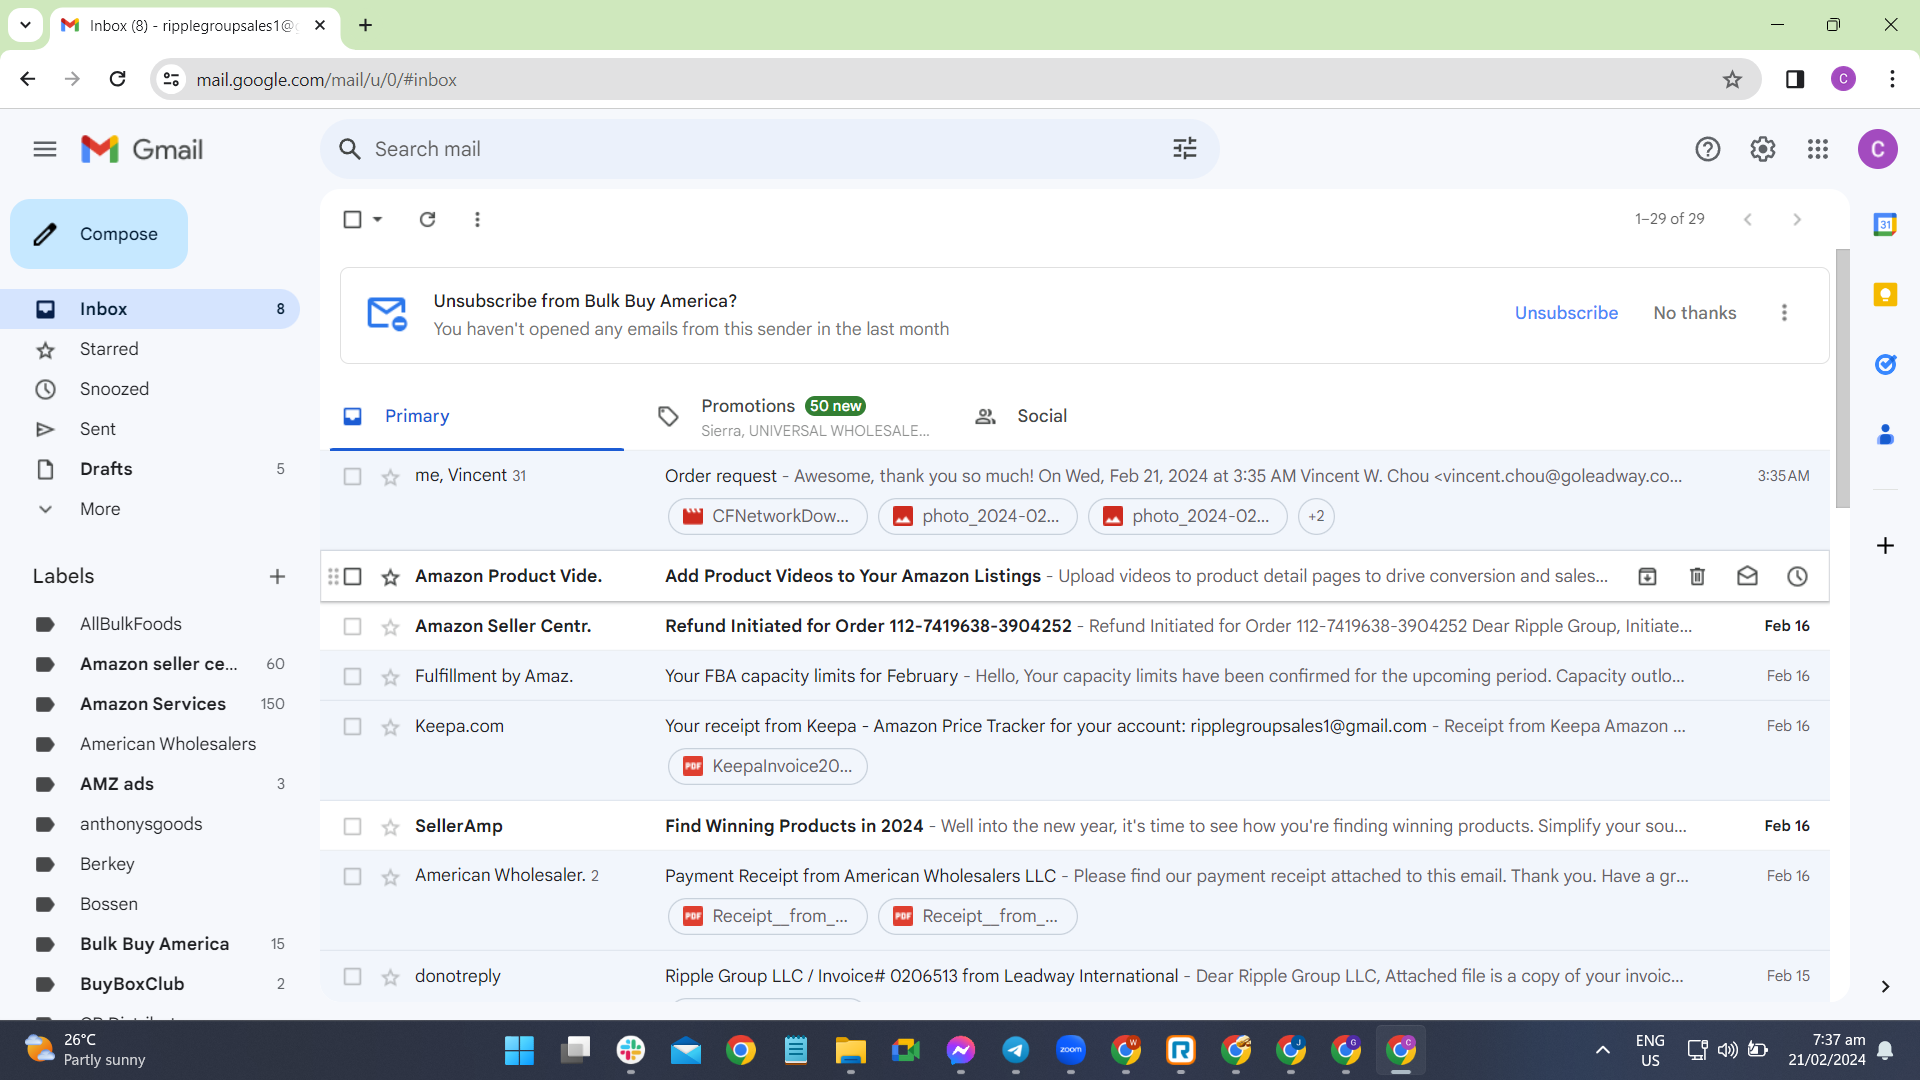Open the select dropdown arrow beside checkbox
1920x1080 pixels.
click(x=377, y=219)
